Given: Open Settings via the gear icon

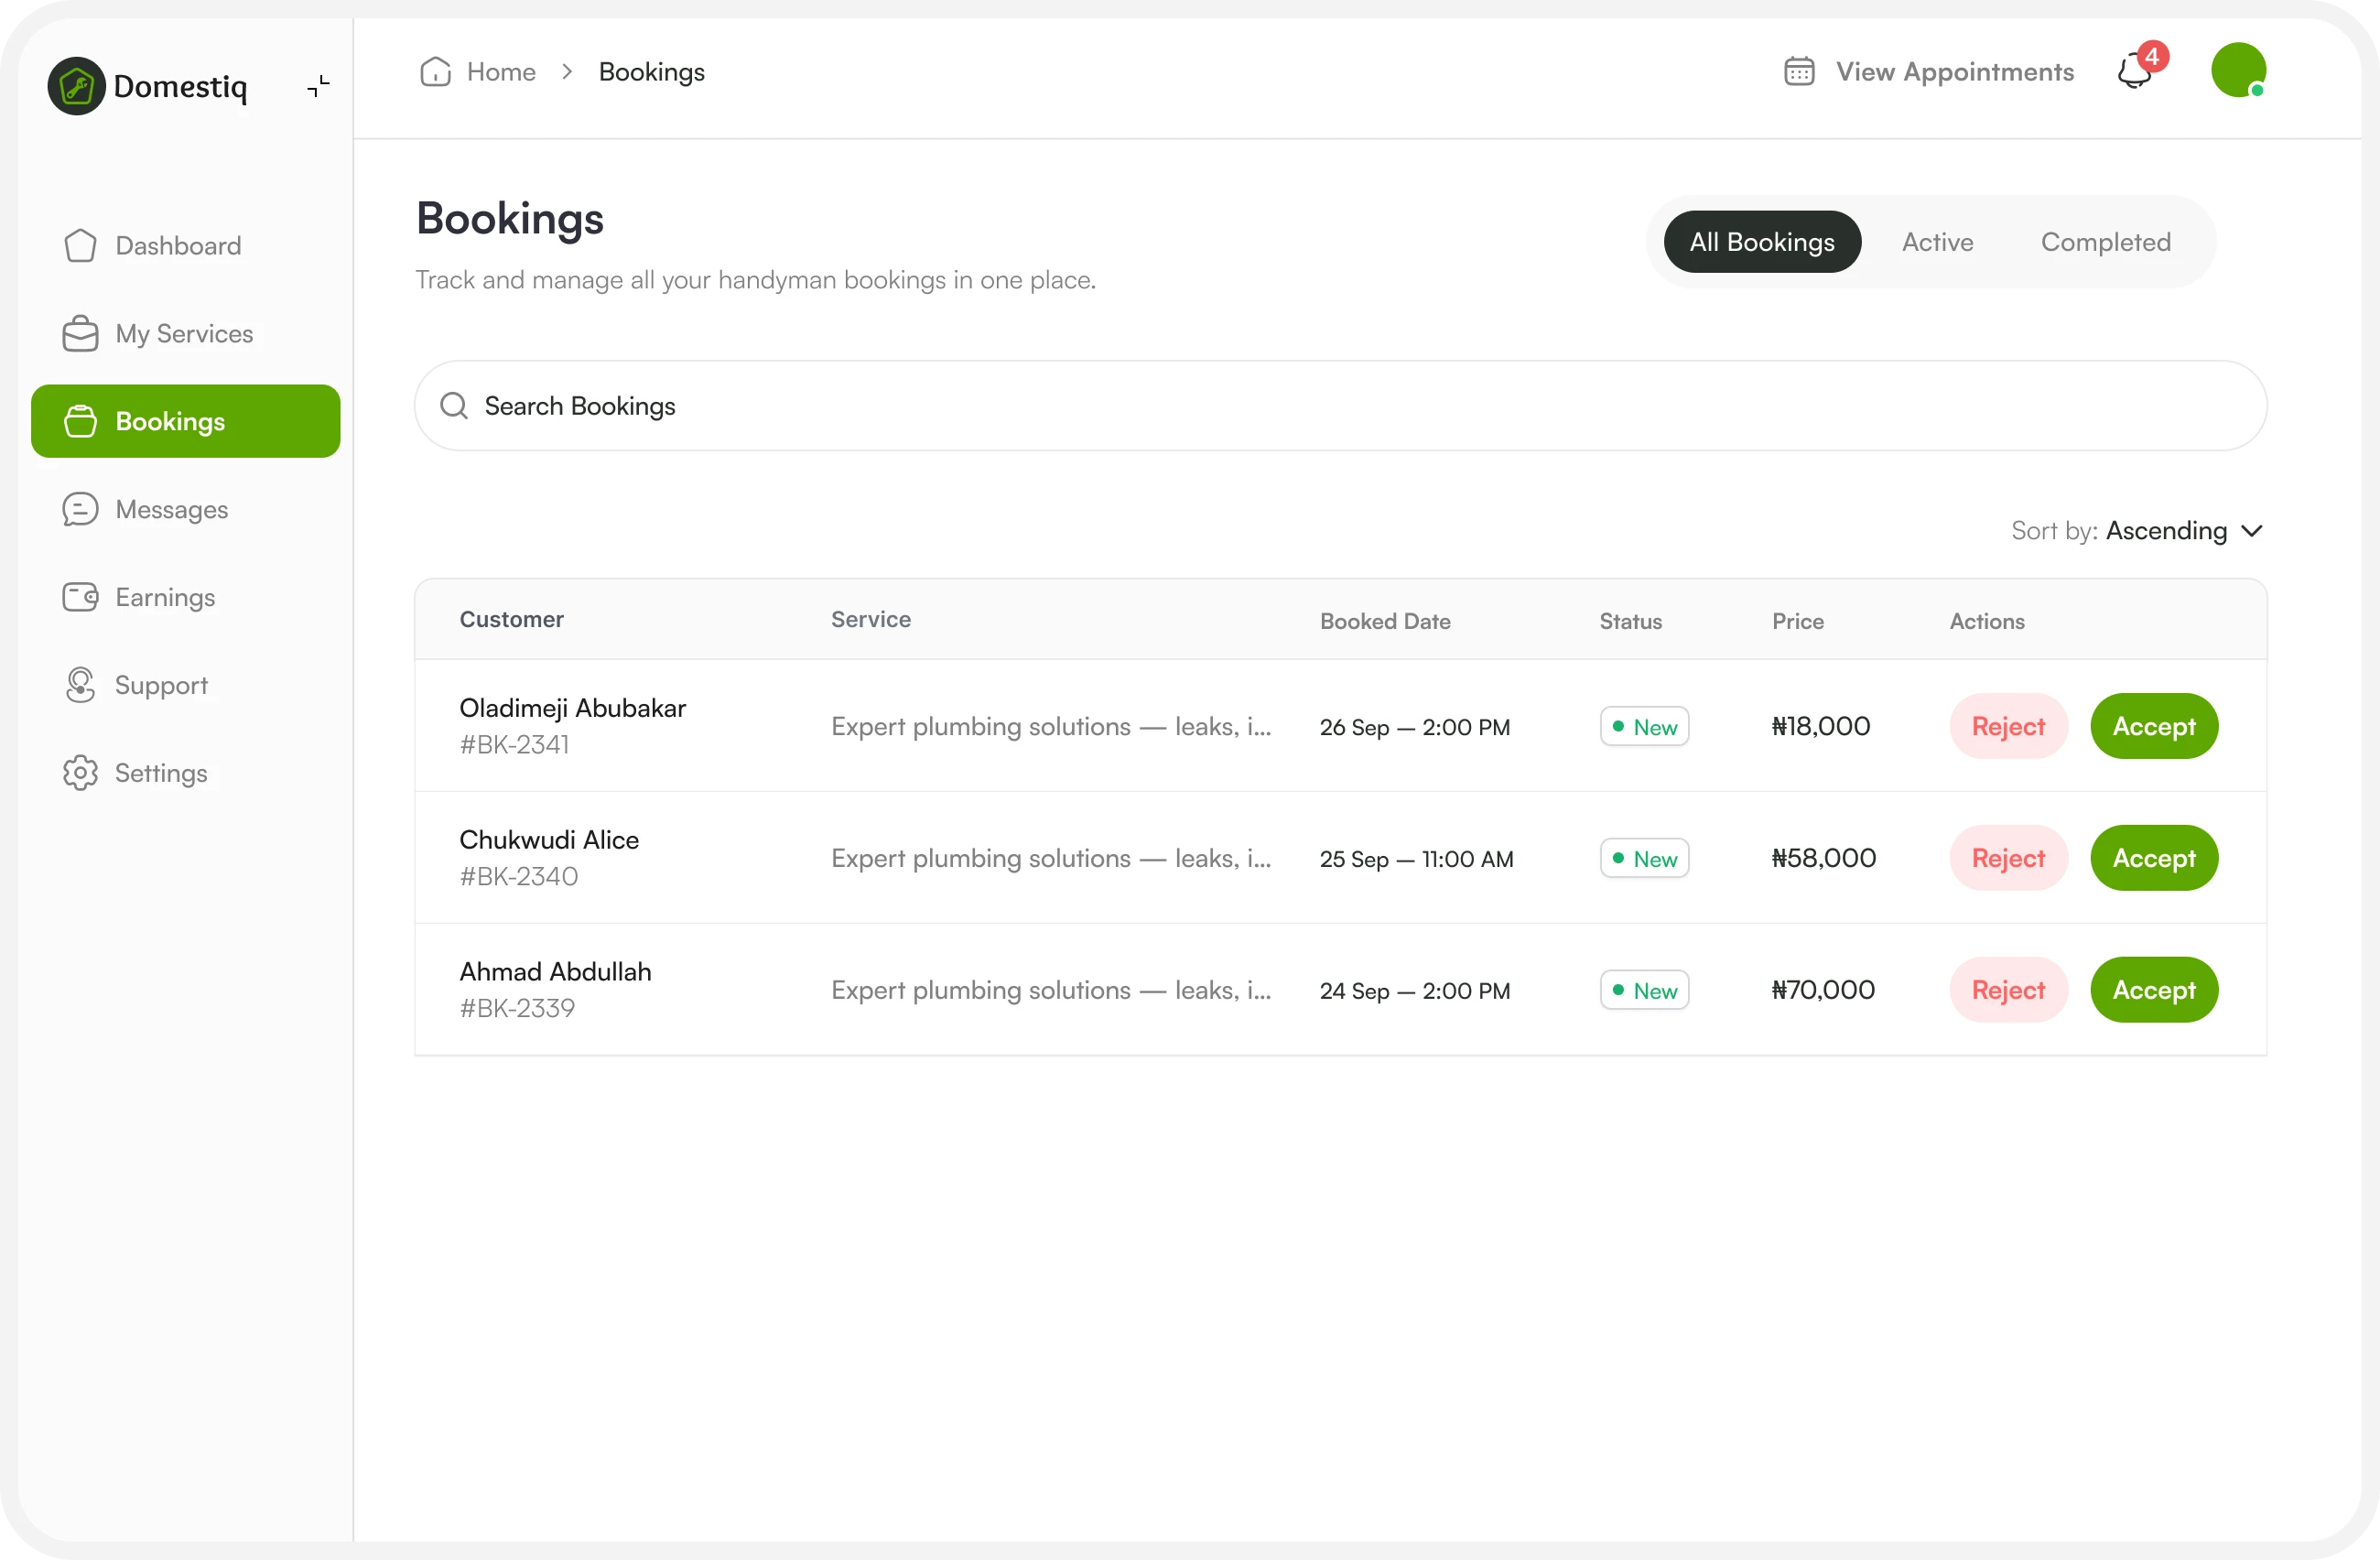Looking at the screenshot, I should [x=80, y=773].
